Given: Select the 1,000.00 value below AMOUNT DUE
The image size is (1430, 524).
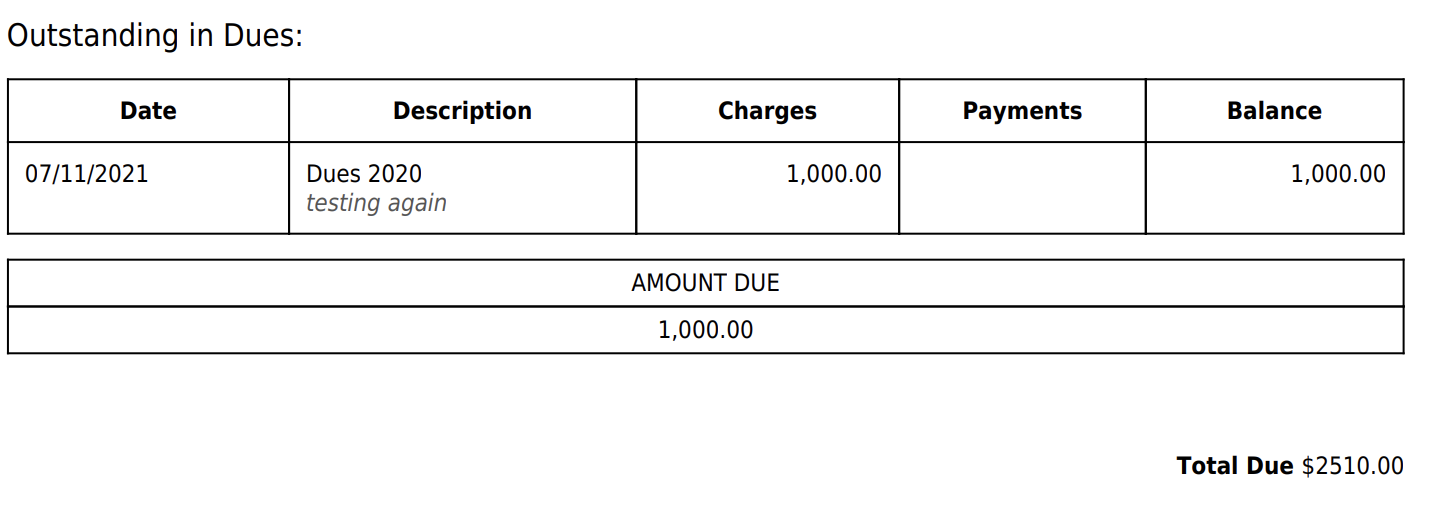Looking at the screenshot, I should (x=705, y=330).
